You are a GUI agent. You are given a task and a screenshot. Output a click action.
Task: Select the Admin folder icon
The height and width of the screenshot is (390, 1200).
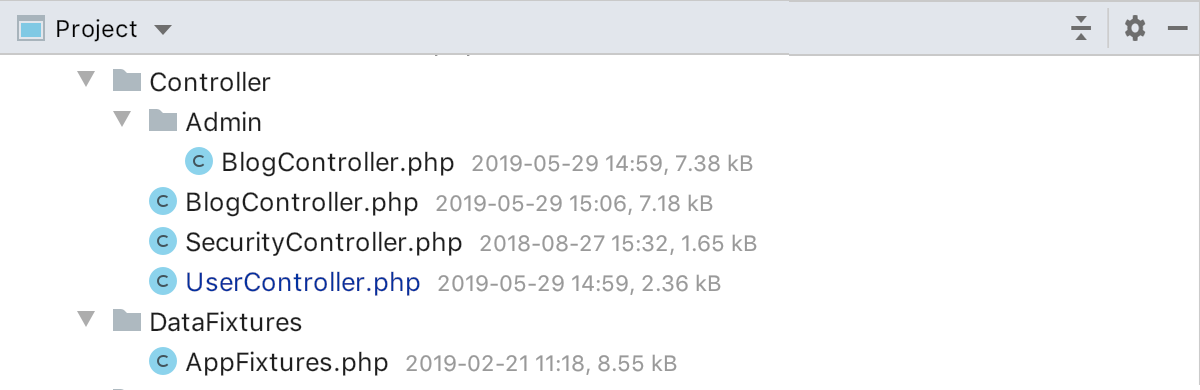[162, 121]
